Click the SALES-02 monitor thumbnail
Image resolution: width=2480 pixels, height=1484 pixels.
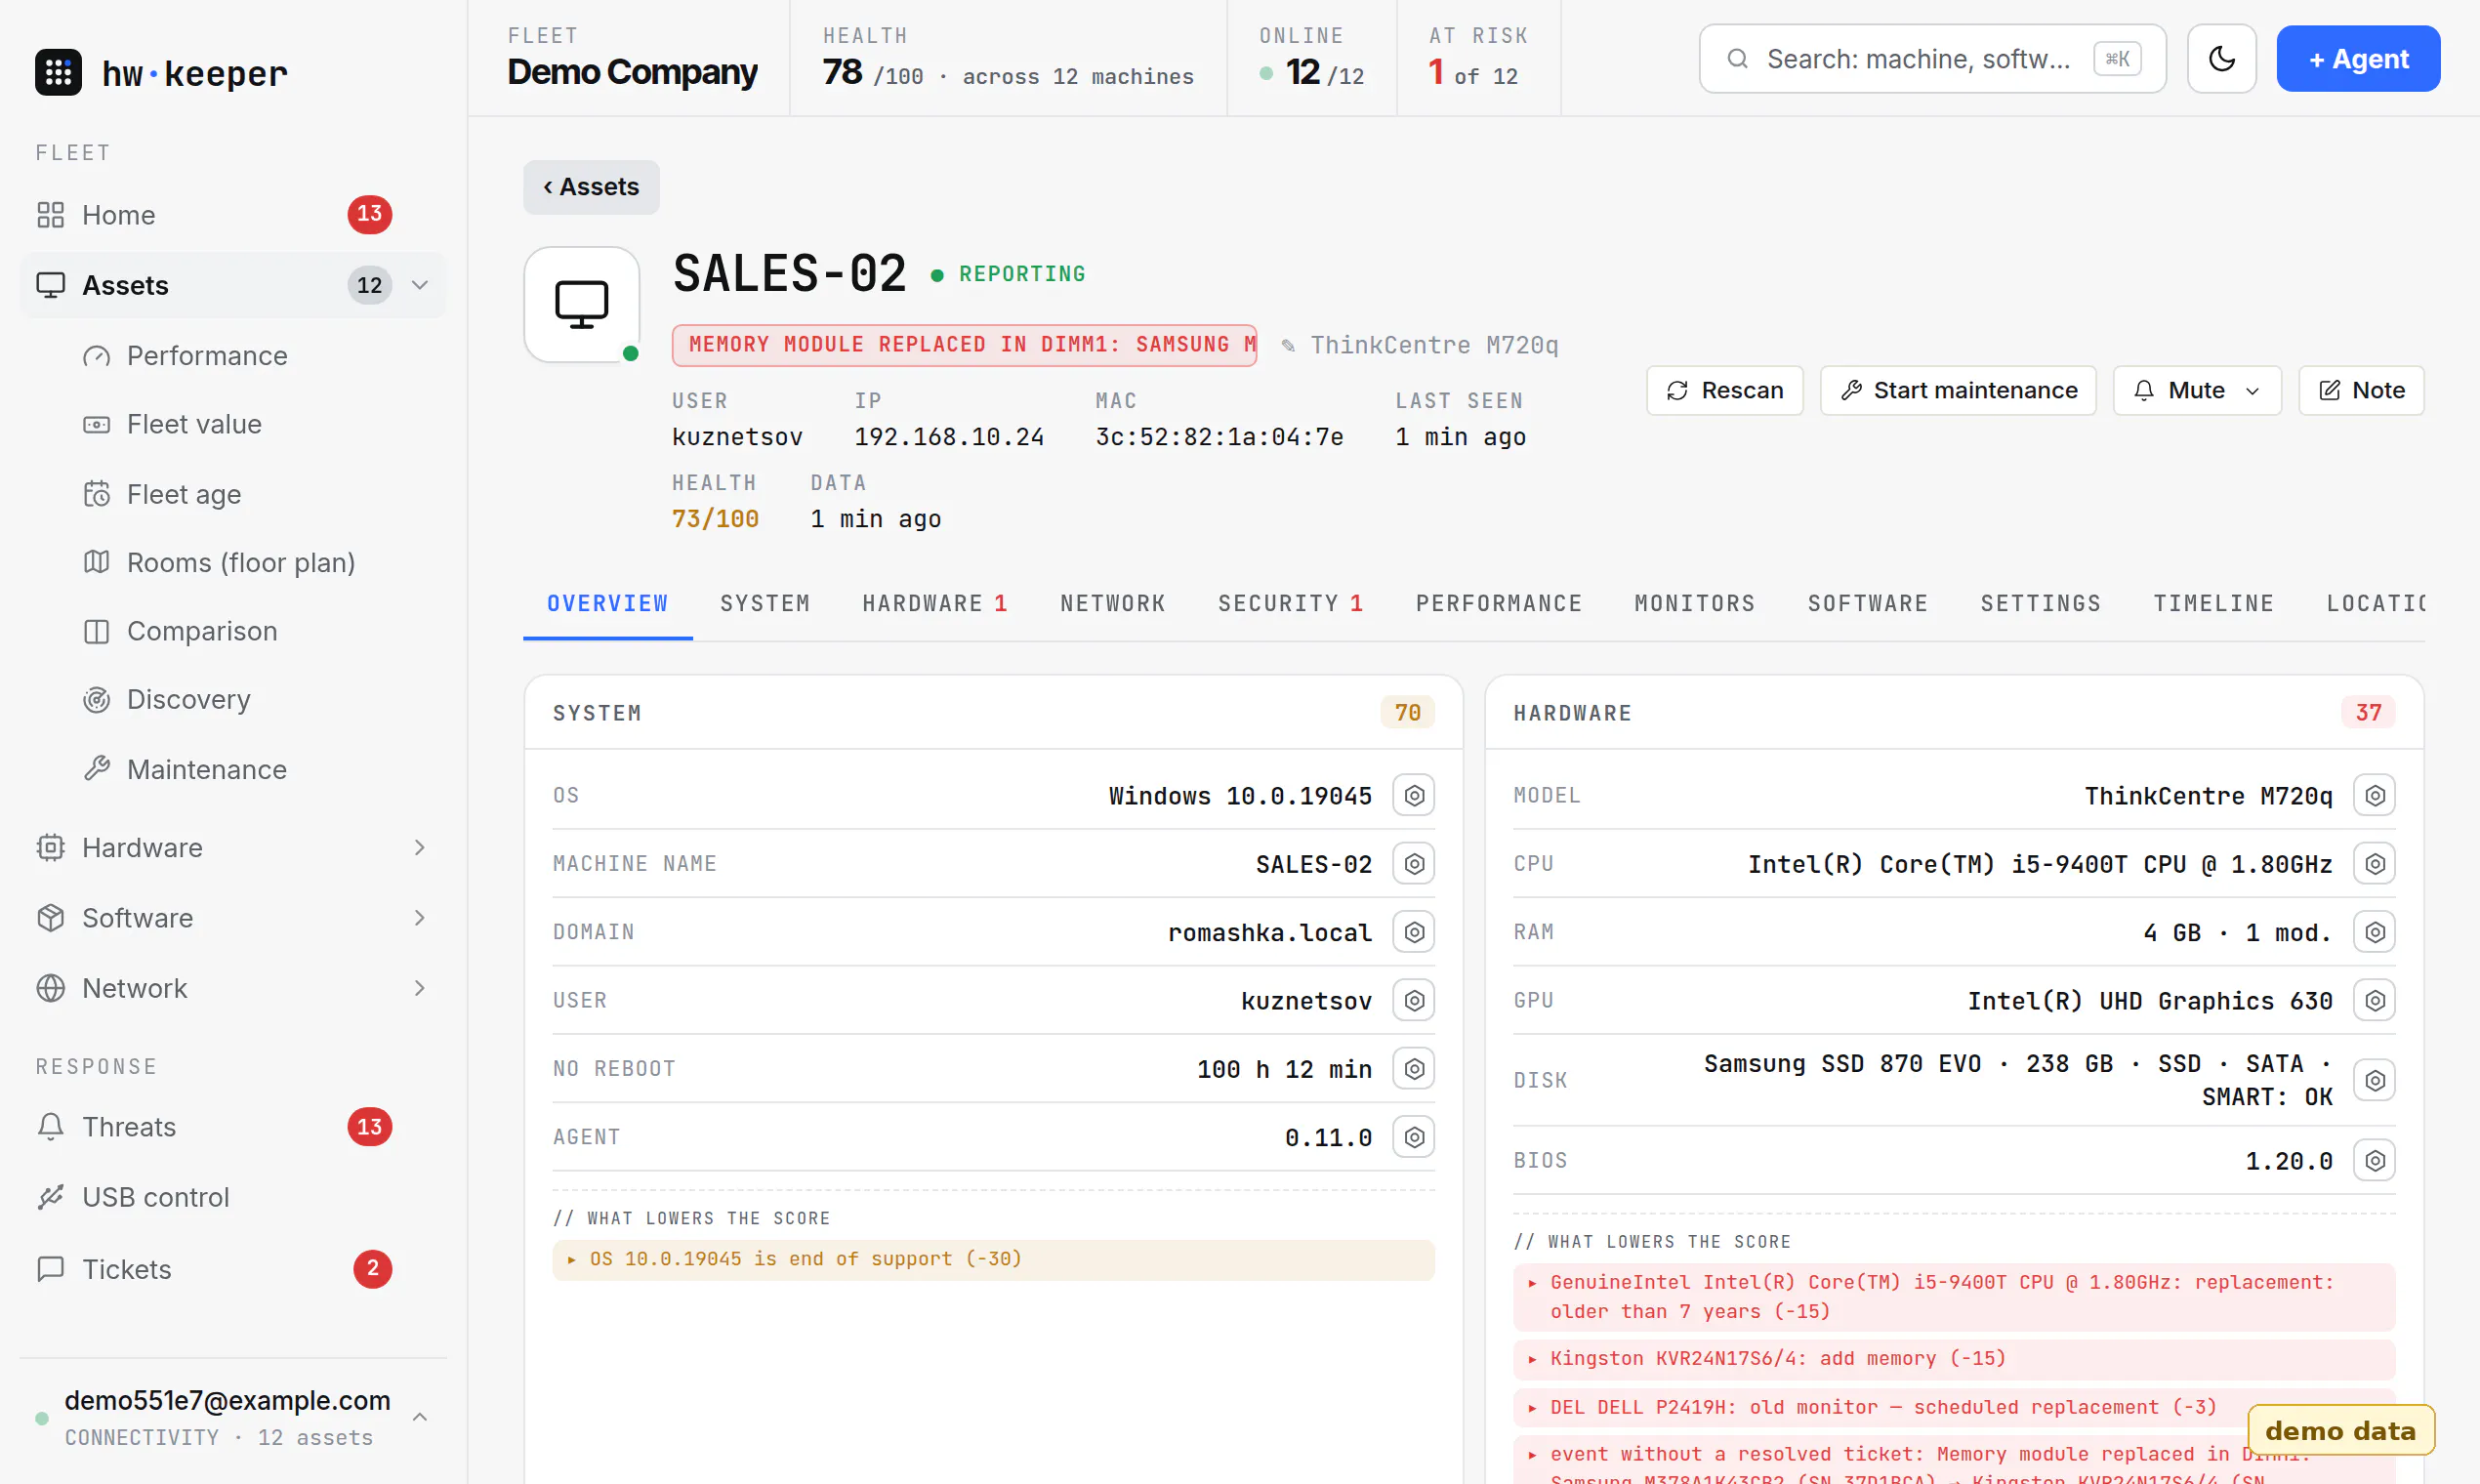click(x=582, y=304)
